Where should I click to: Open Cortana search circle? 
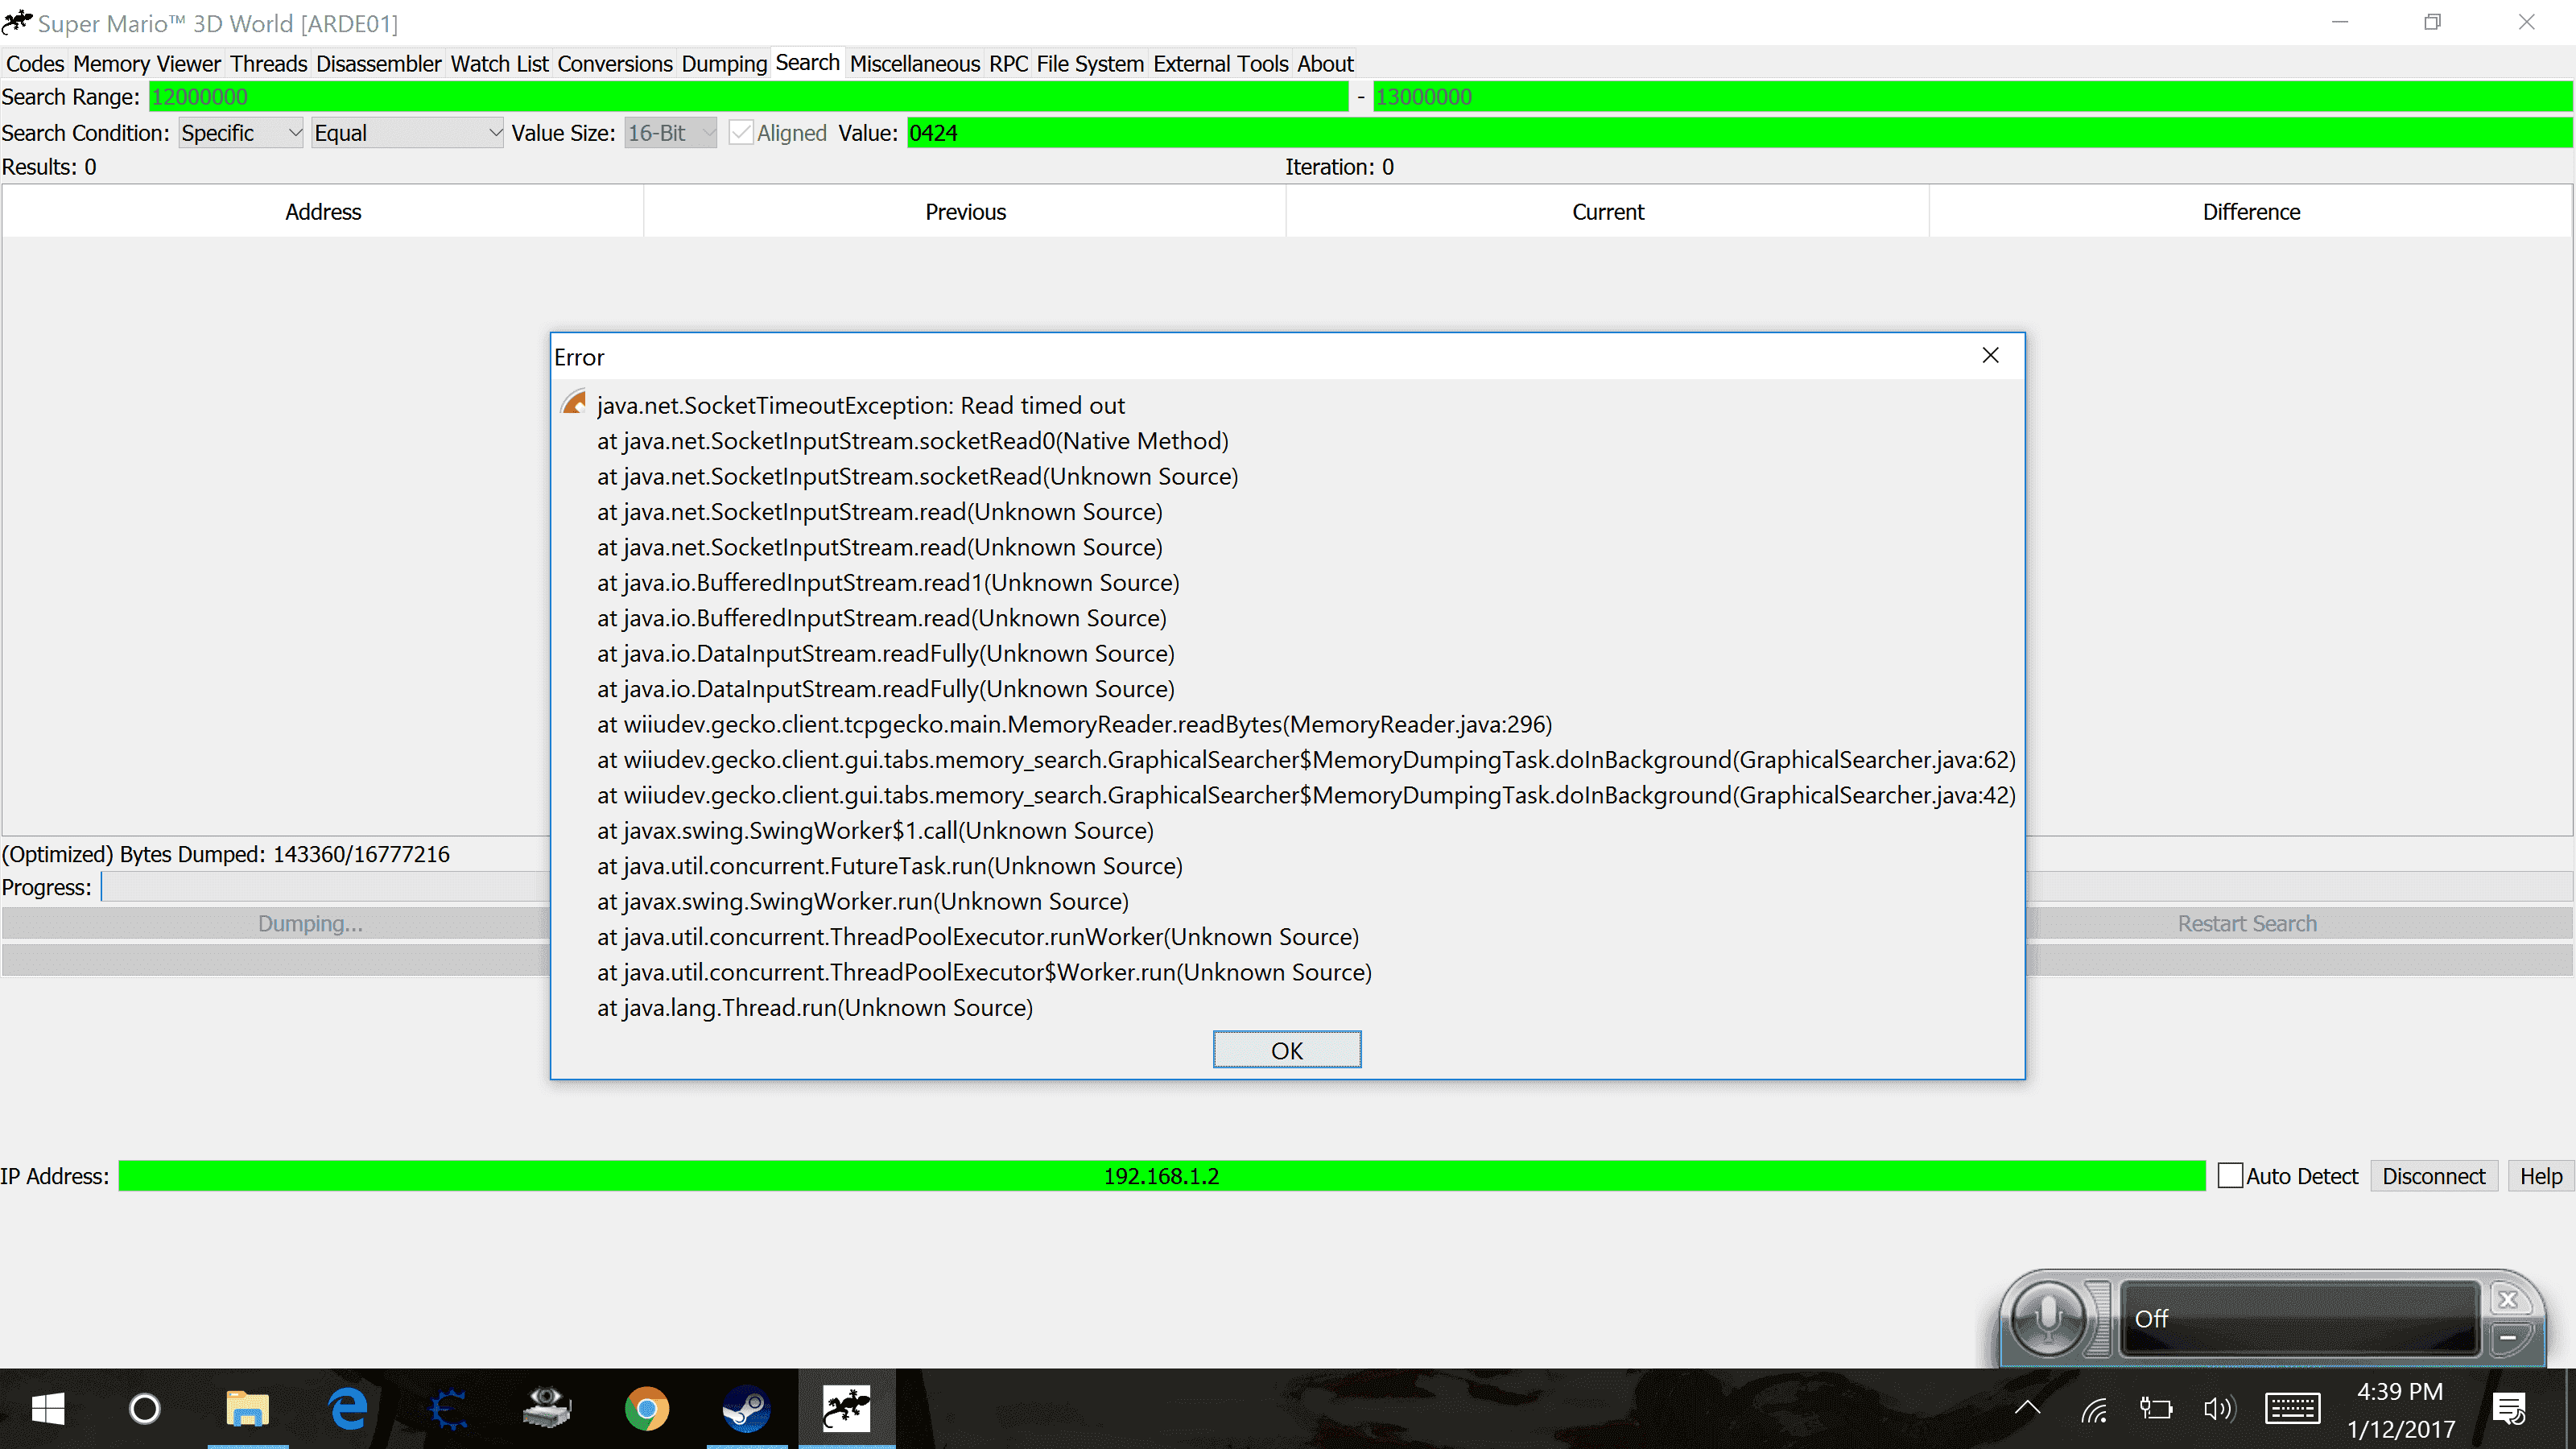coord(145,1409)
